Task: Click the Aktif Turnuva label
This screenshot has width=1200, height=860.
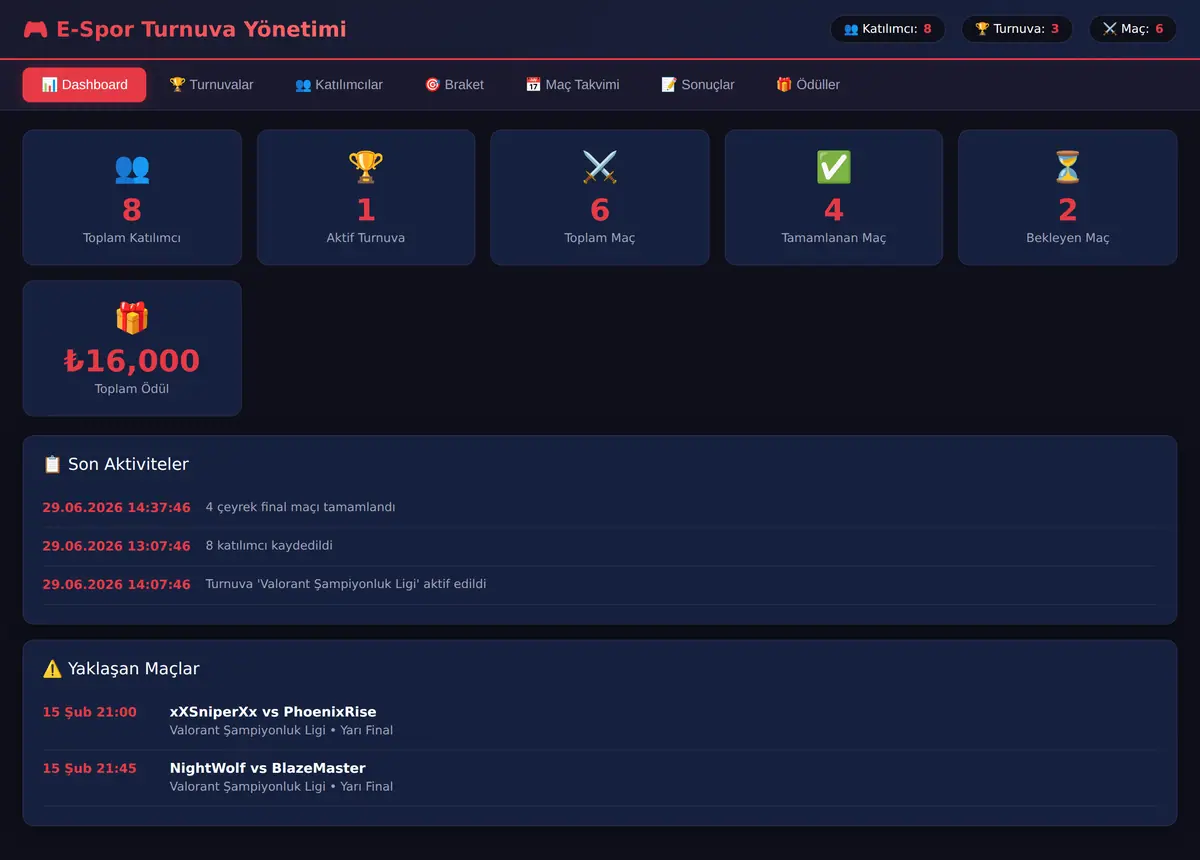Action: tap(366, 238)
